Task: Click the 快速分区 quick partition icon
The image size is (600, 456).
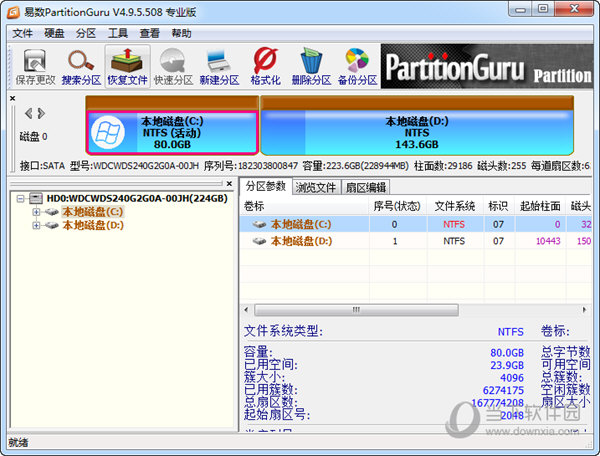Action: tap(174, 66)
